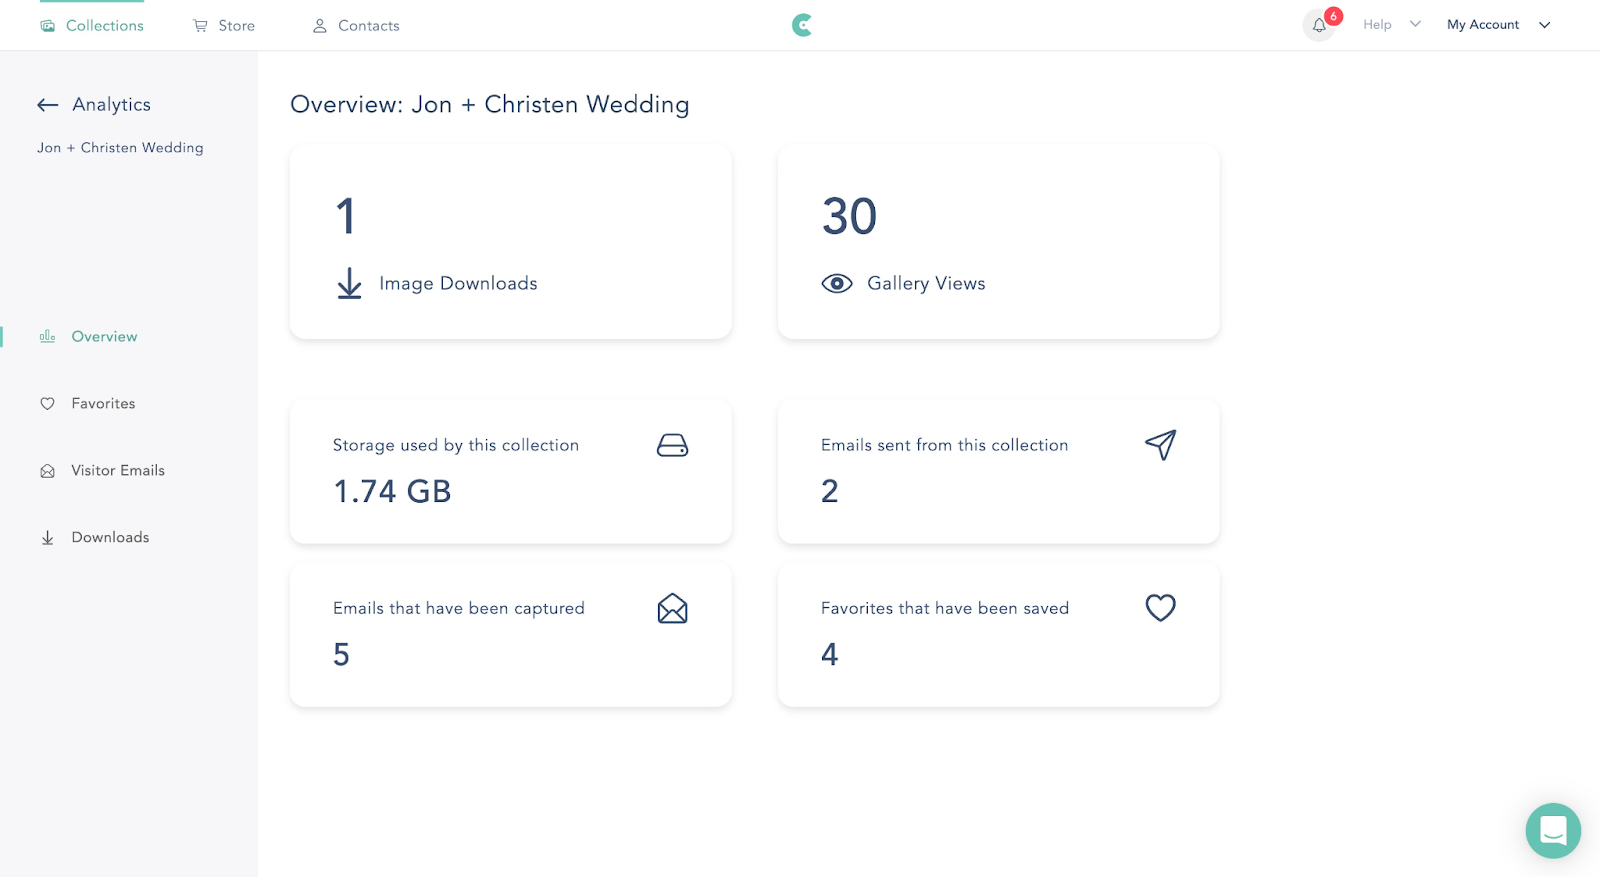
Task: Click Storage used by this collection
Action: (456, 446)
